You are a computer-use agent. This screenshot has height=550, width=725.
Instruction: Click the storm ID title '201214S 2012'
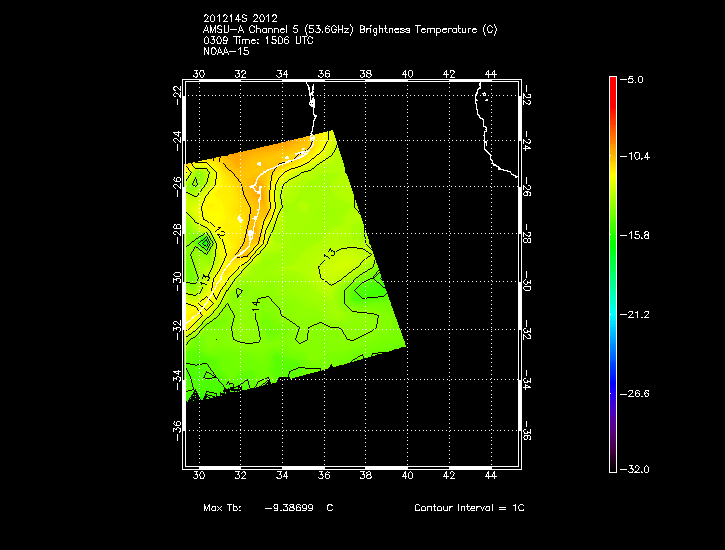(x=241, y=19)
